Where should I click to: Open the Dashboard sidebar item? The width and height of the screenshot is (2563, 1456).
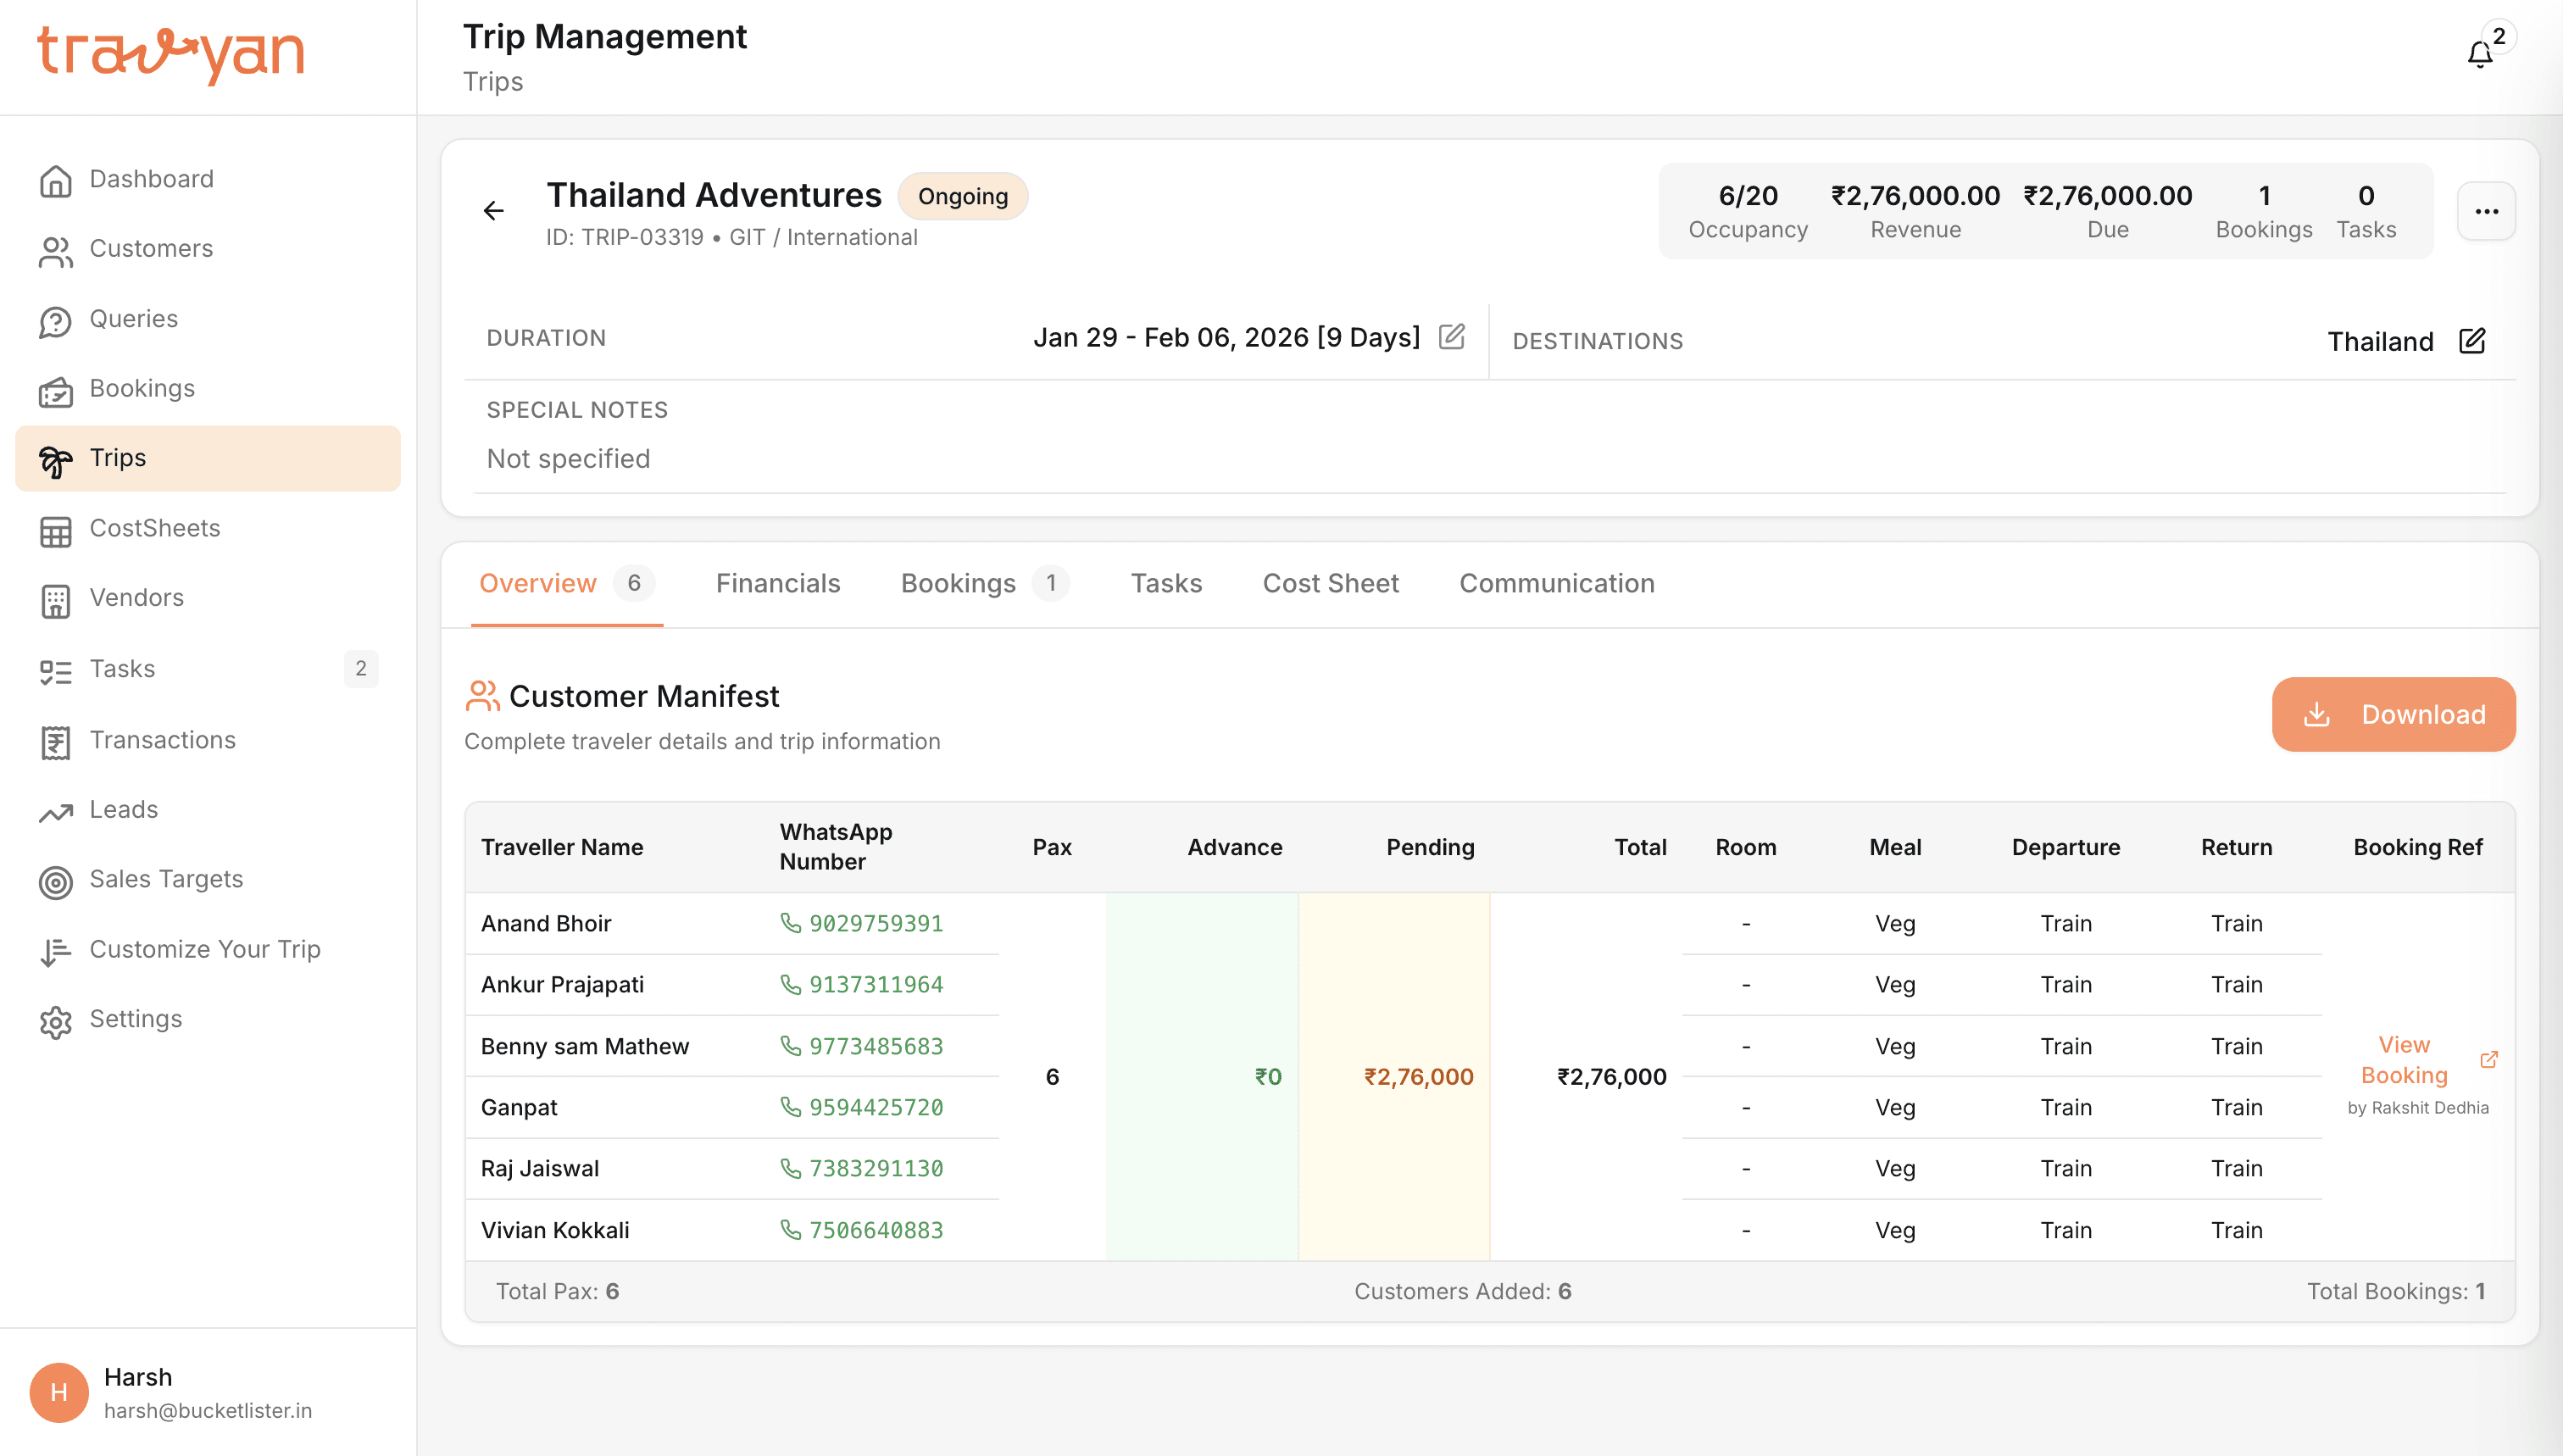151,179
